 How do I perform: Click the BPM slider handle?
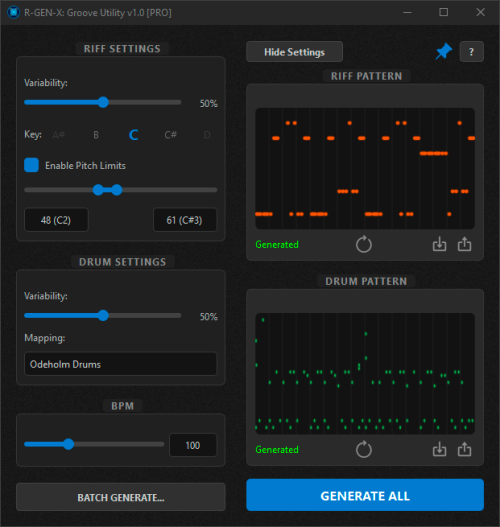[69, 444]
